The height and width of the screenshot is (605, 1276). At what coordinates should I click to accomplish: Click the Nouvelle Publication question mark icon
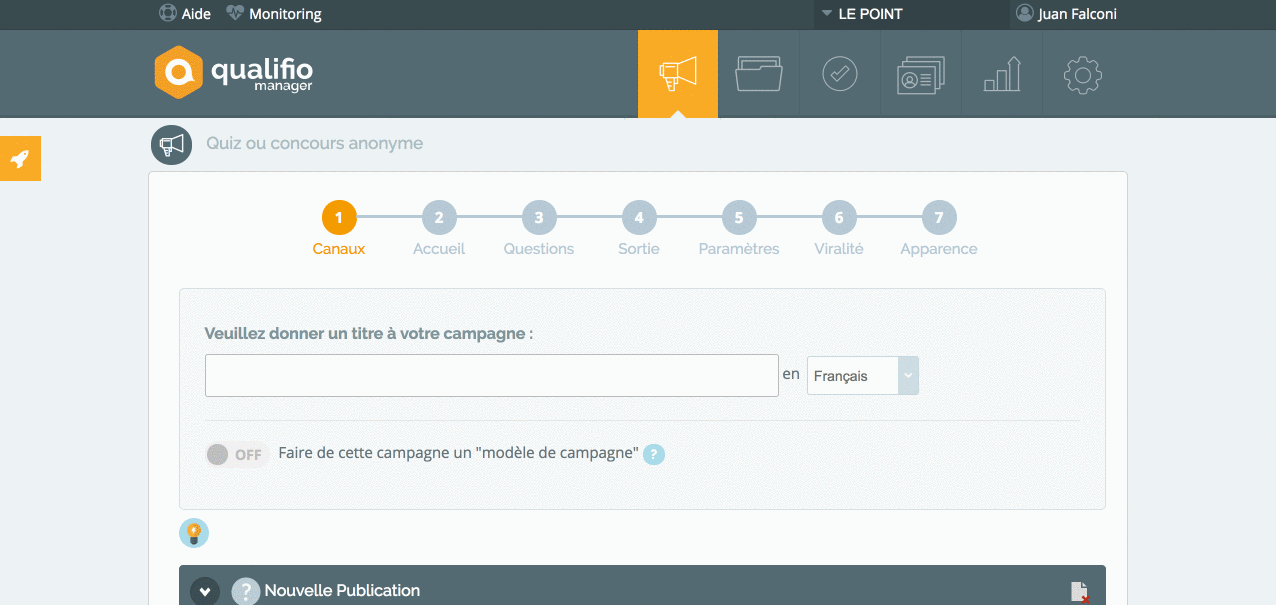[246, 591]
